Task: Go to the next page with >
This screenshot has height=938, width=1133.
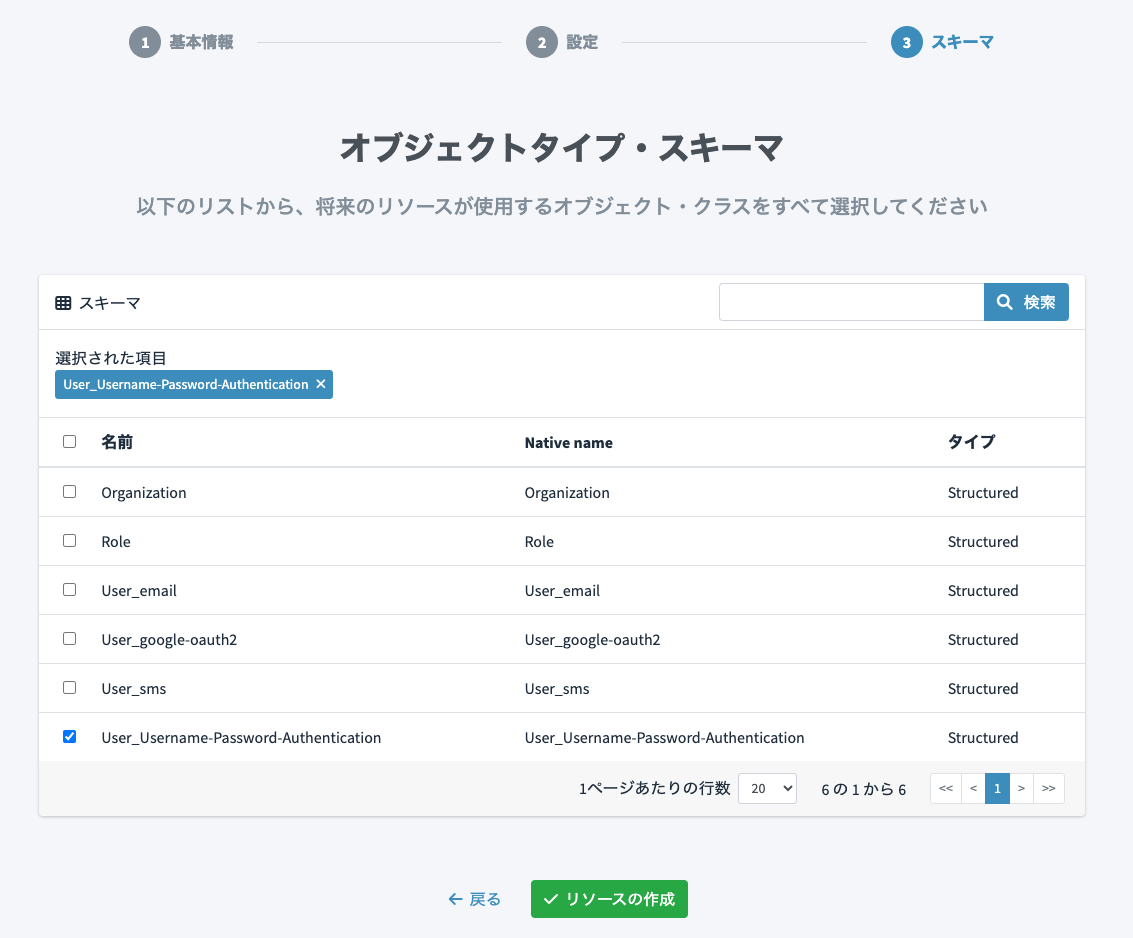Action: (x=1021, y=788)
